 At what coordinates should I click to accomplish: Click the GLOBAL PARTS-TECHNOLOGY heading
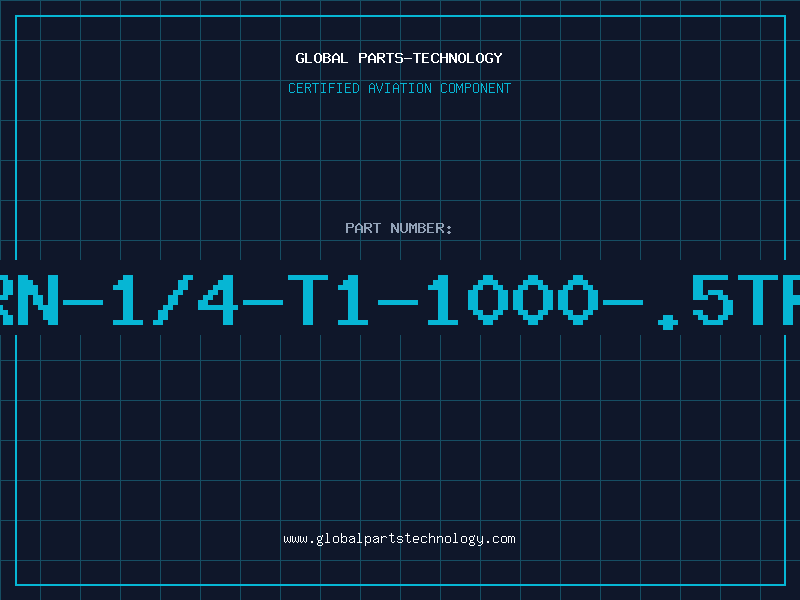tap(399, 58)
